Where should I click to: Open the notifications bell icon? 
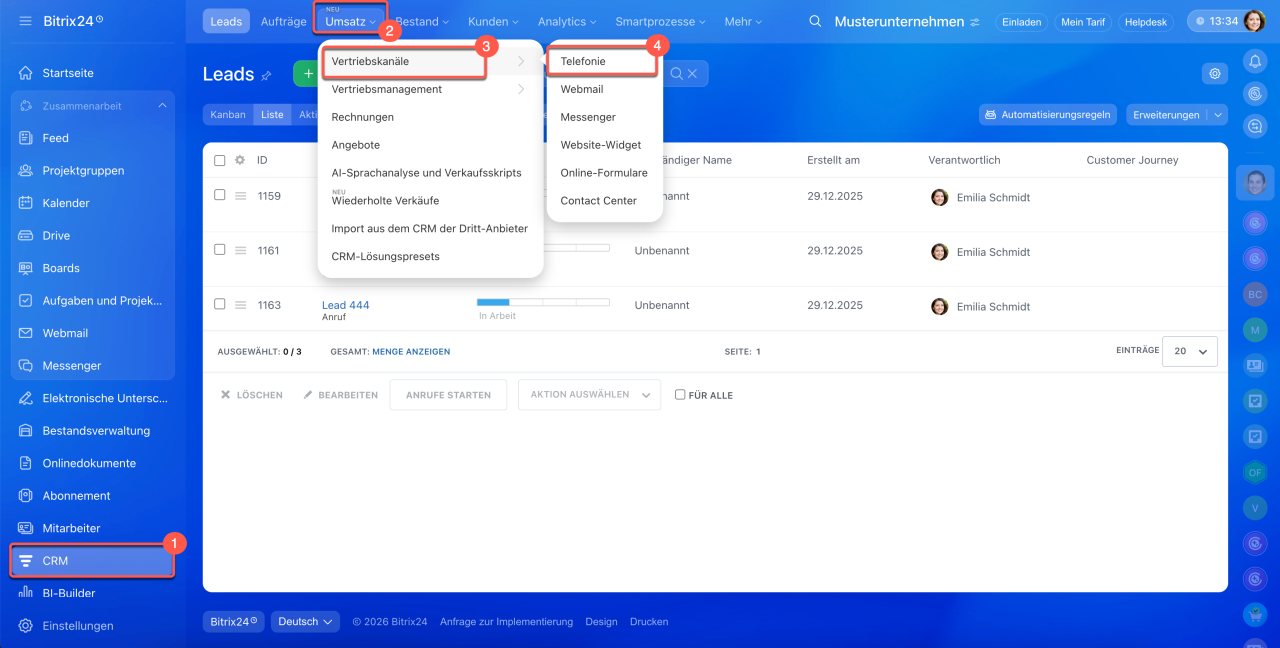tap(1254, 61)
